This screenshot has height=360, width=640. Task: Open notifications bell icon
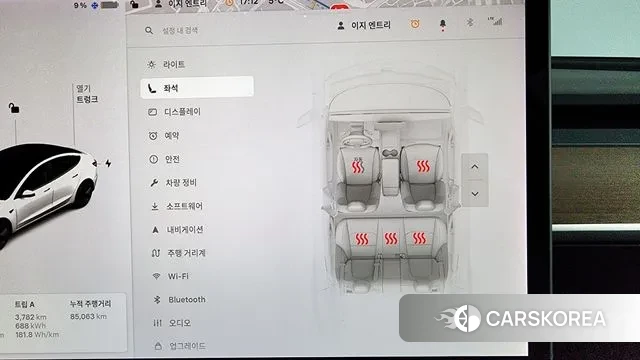443,25
